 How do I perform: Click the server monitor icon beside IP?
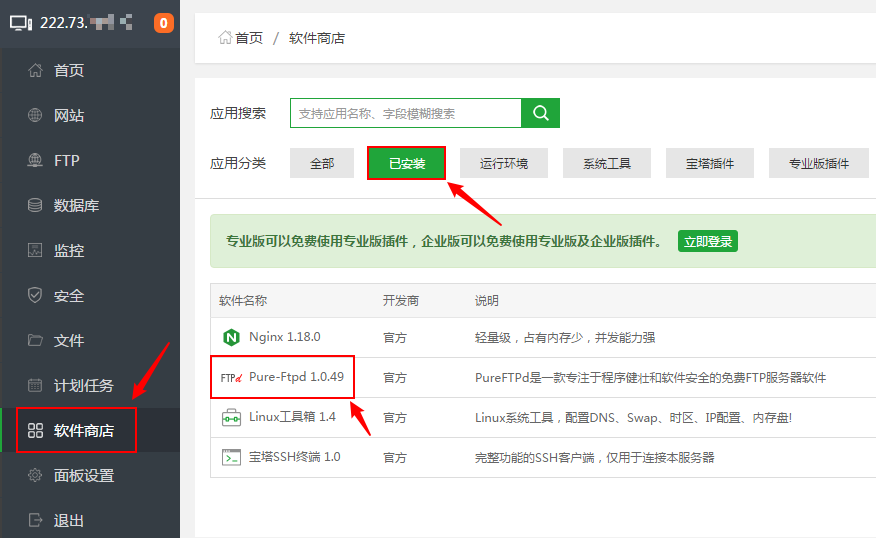pyautogui.click(x=21, y=22)
